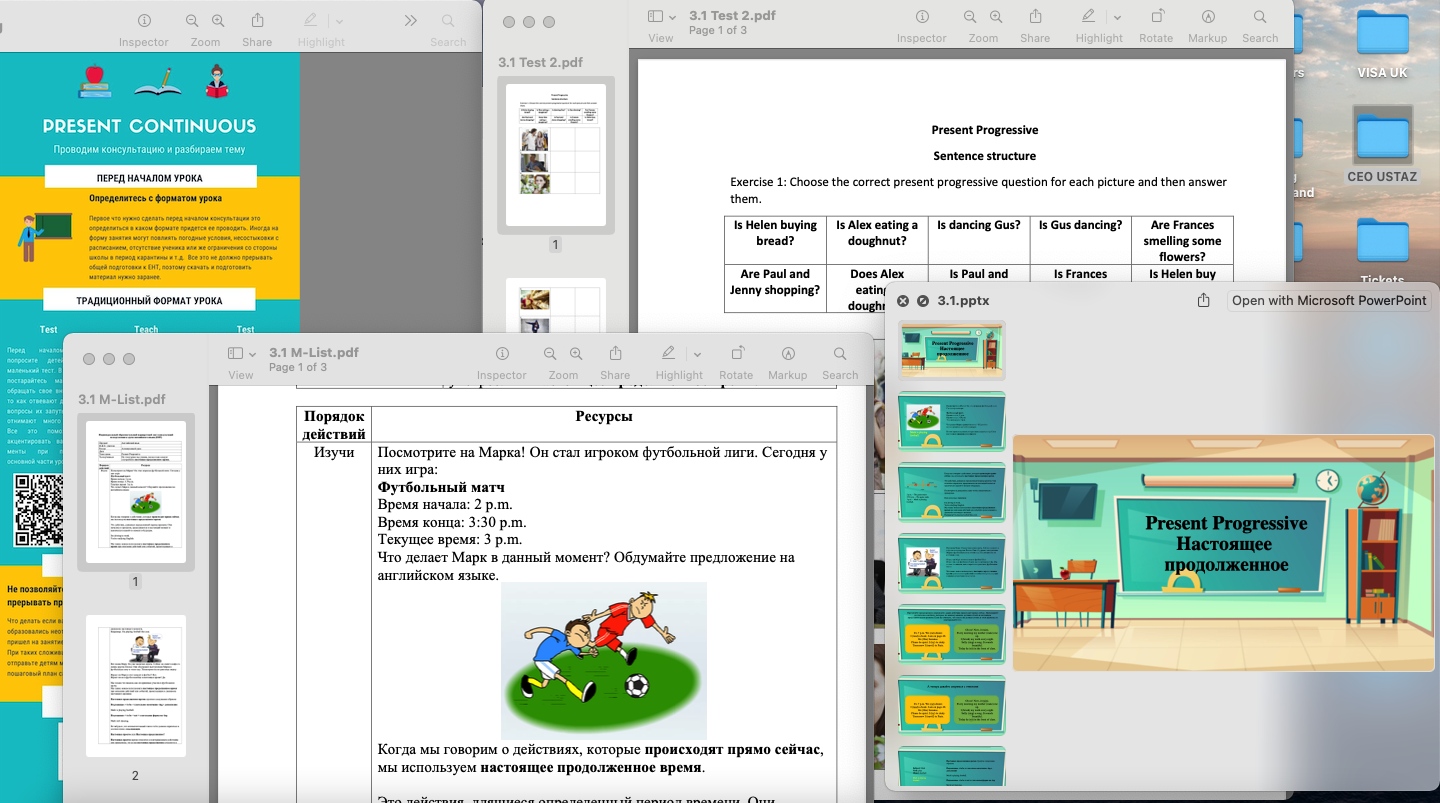Open Inspector in the 3.1 Test 2.pdf window
Viewport: 1440px width, 803px height.
[x=921, y=18]
